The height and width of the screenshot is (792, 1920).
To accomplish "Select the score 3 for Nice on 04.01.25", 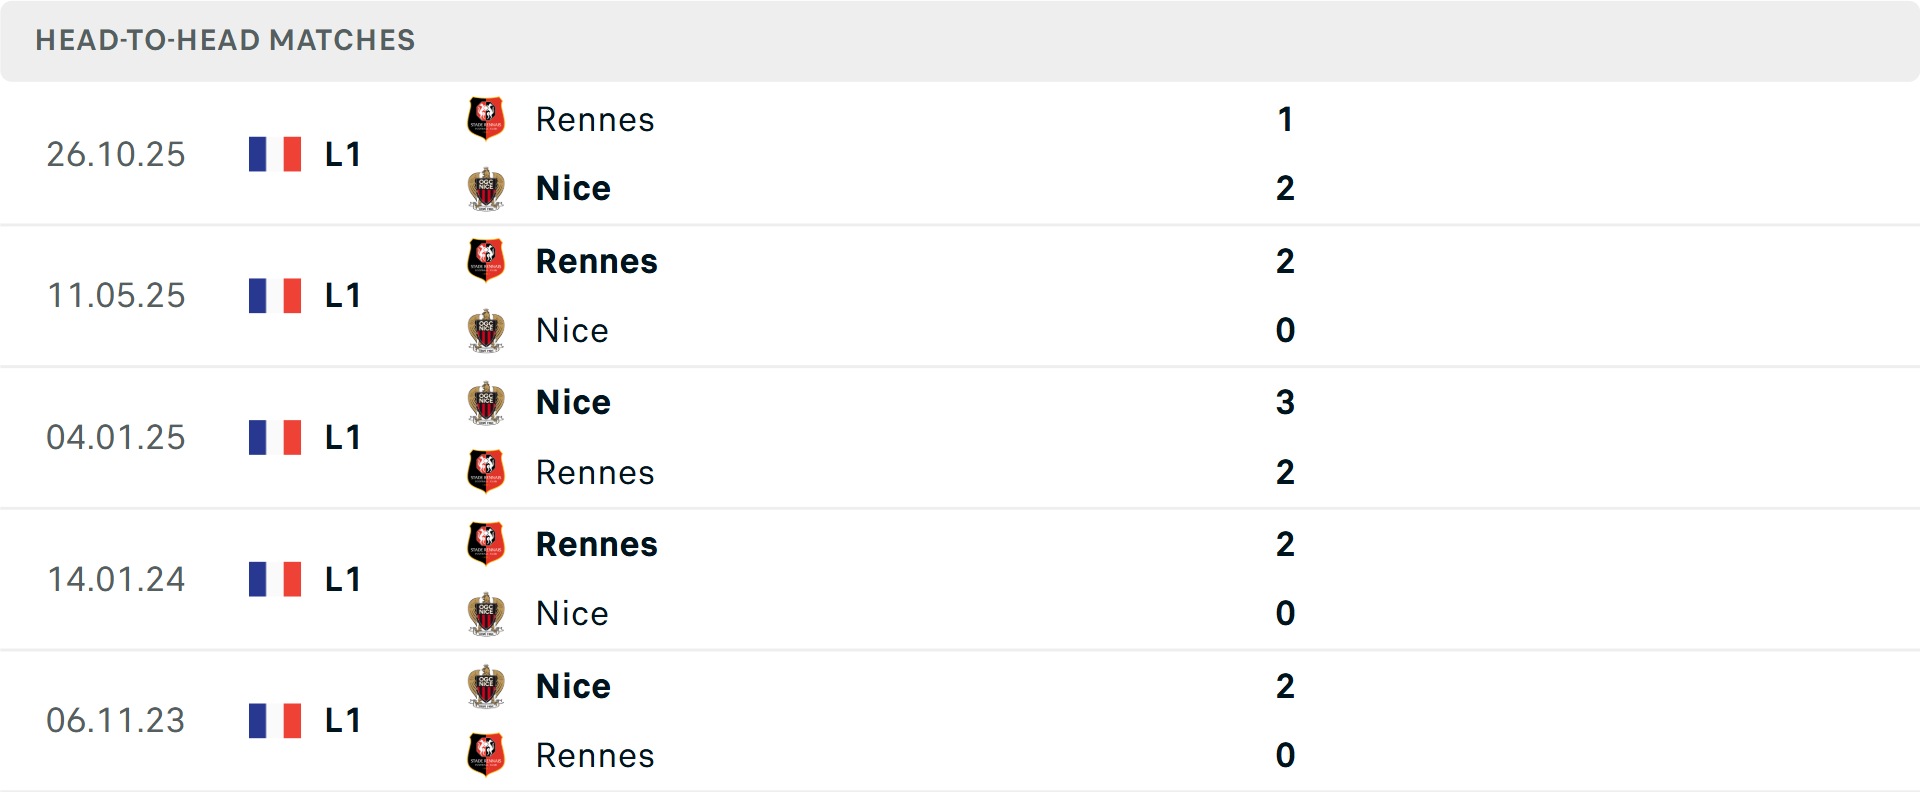I will point(1285,402).
